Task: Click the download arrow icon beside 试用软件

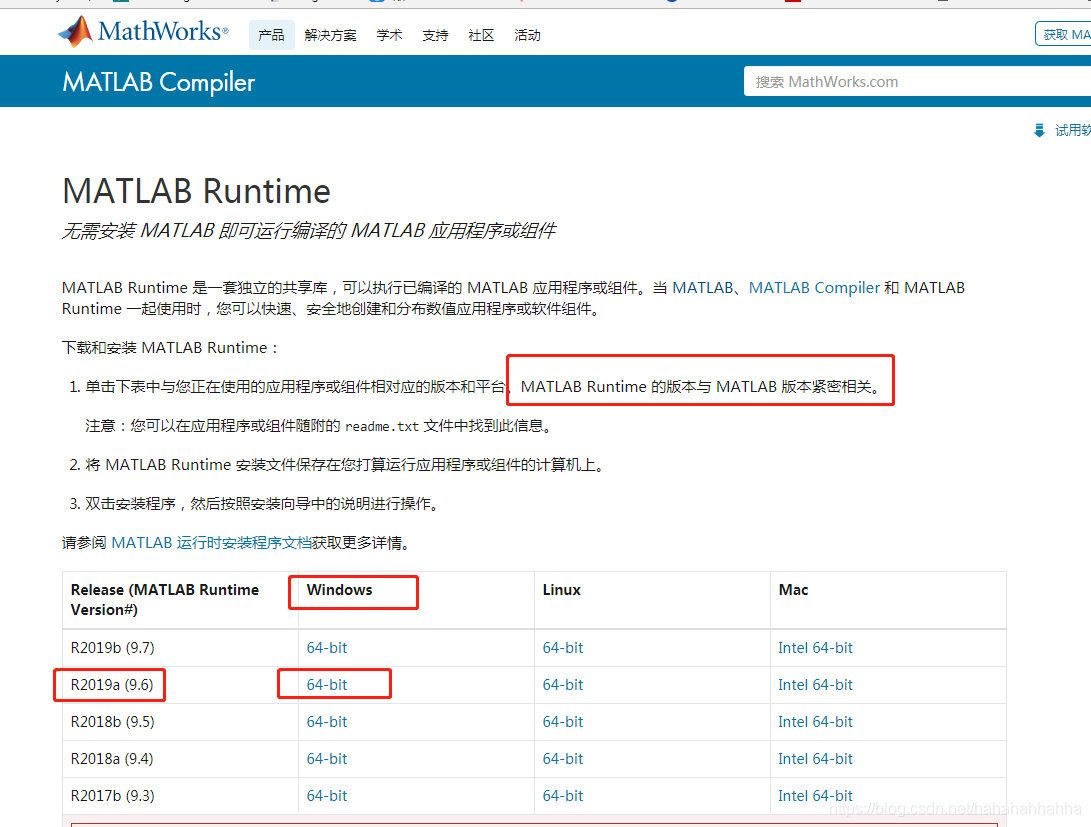Action: click(x=1040, y=129)
